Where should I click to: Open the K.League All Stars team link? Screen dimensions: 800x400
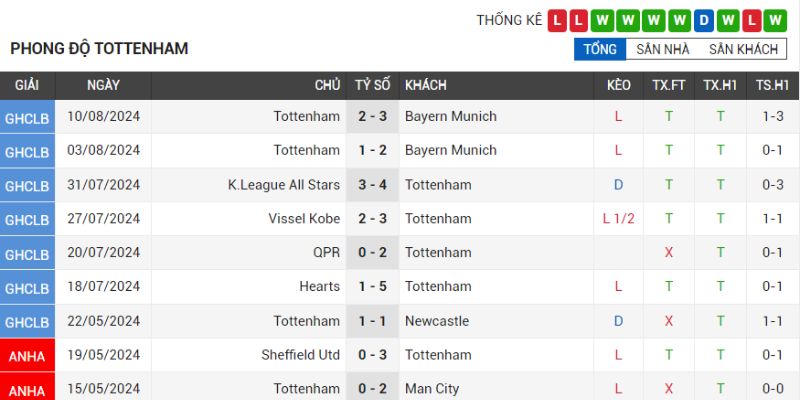tap(284, 185)
